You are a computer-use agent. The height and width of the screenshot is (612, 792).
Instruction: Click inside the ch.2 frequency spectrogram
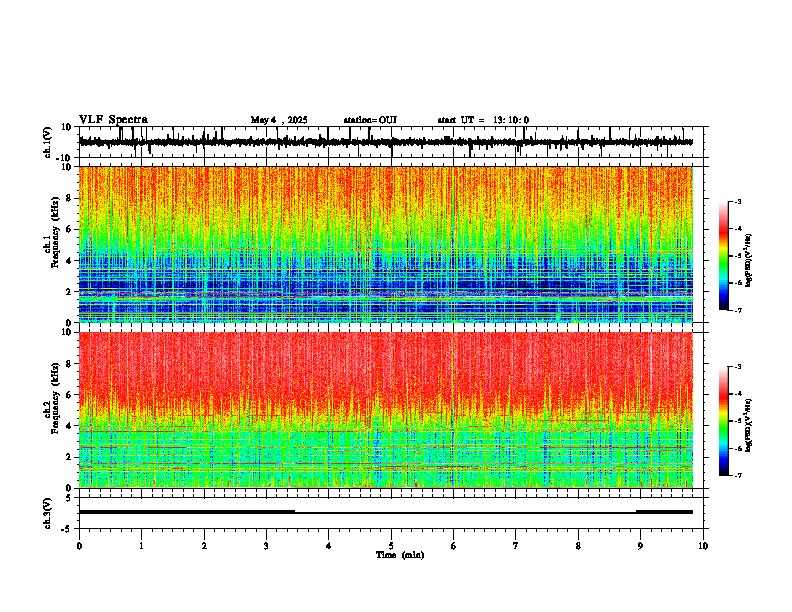(386, 410)
